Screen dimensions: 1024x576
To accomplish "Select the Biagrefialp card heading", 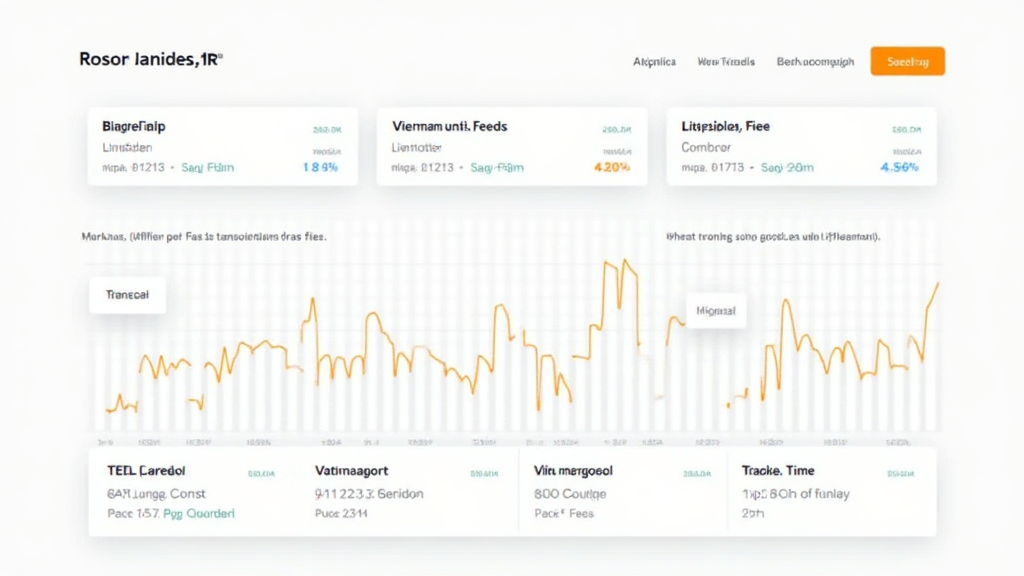I will coord(134,127).
